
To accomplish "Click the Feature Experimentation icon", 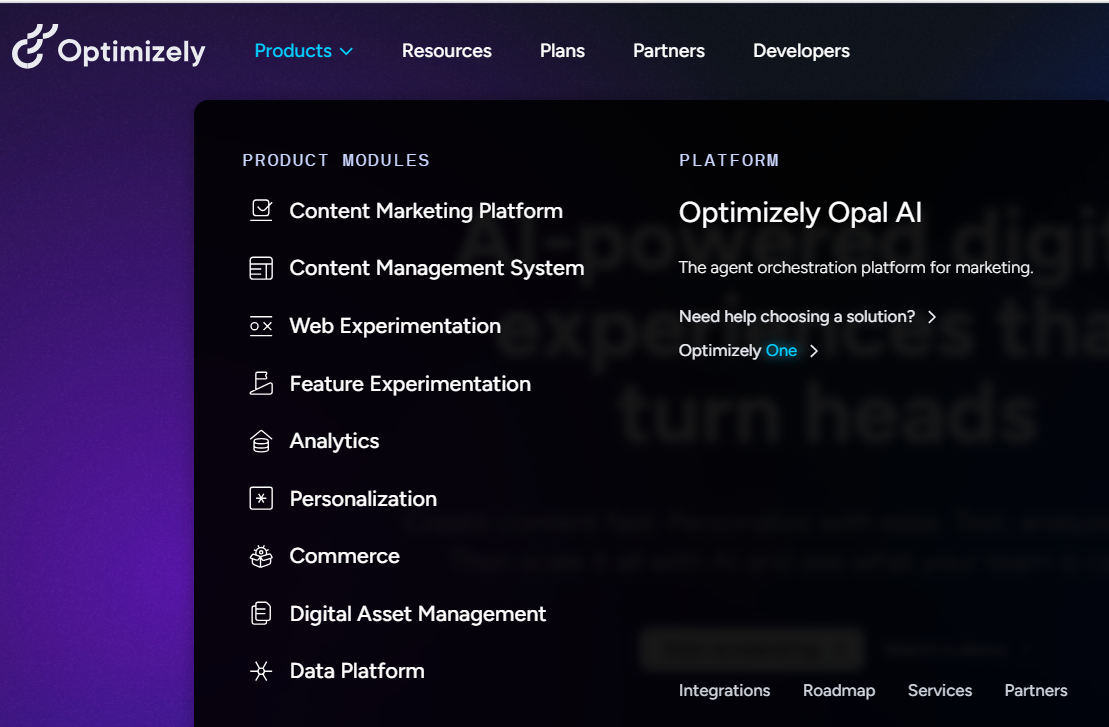I will coord(261,383).
